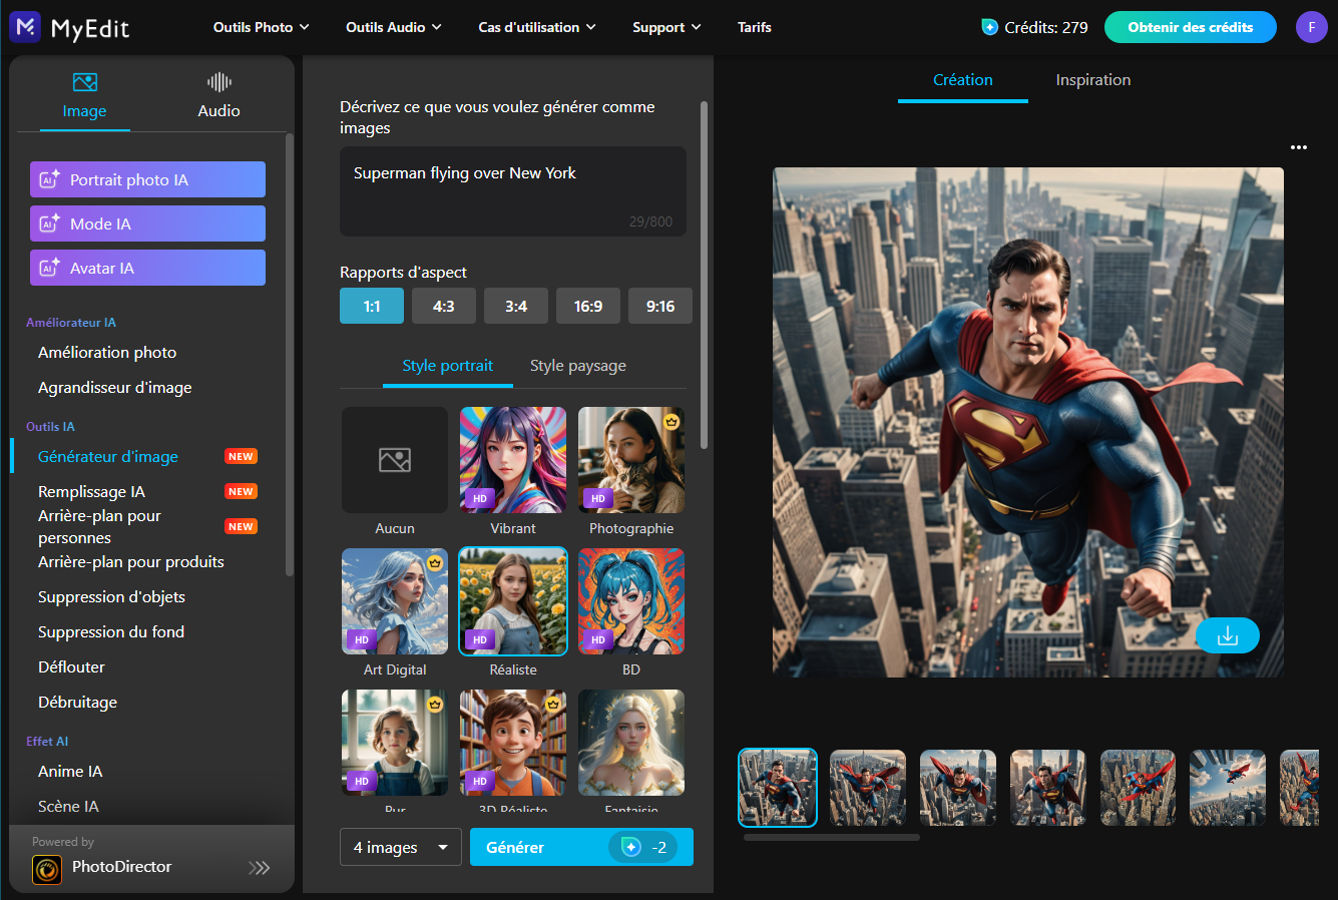Screen dimensions: 1338x900
Task: Expand the PhotoDirector panel arrows
Action: (x=259, y=867)
